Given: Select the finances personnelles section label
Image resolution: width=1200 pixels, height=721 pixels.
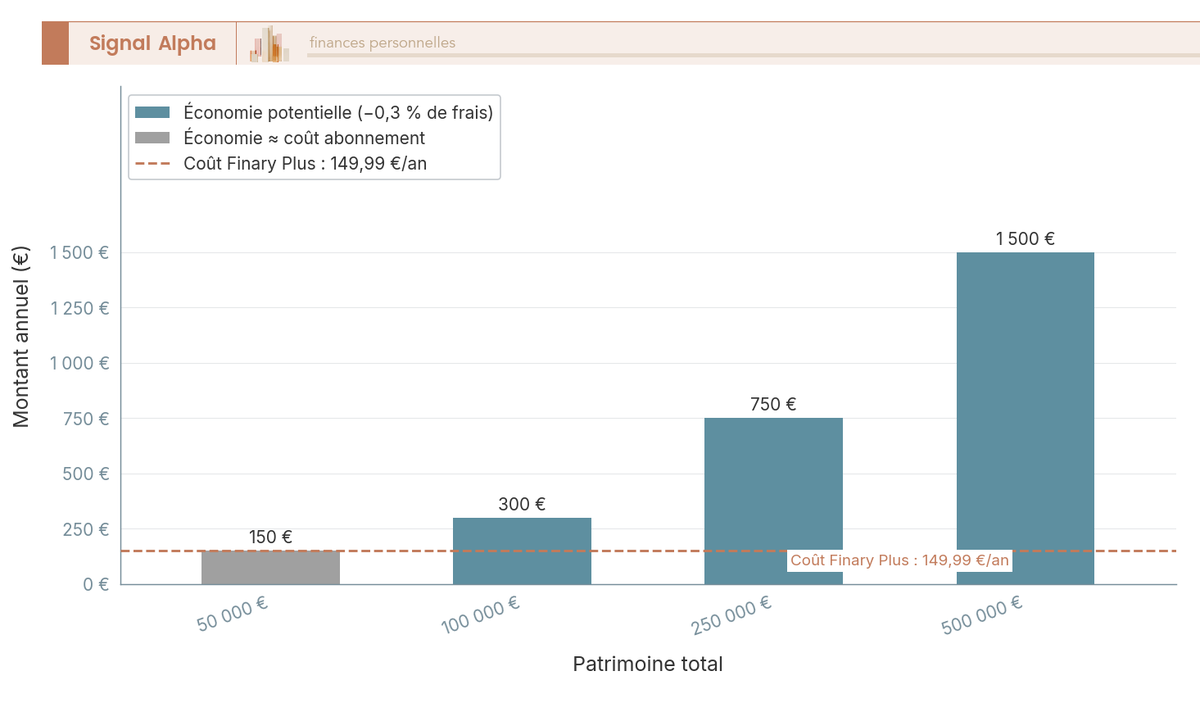Looking at the screenshot, I should [x=382, y=43].
